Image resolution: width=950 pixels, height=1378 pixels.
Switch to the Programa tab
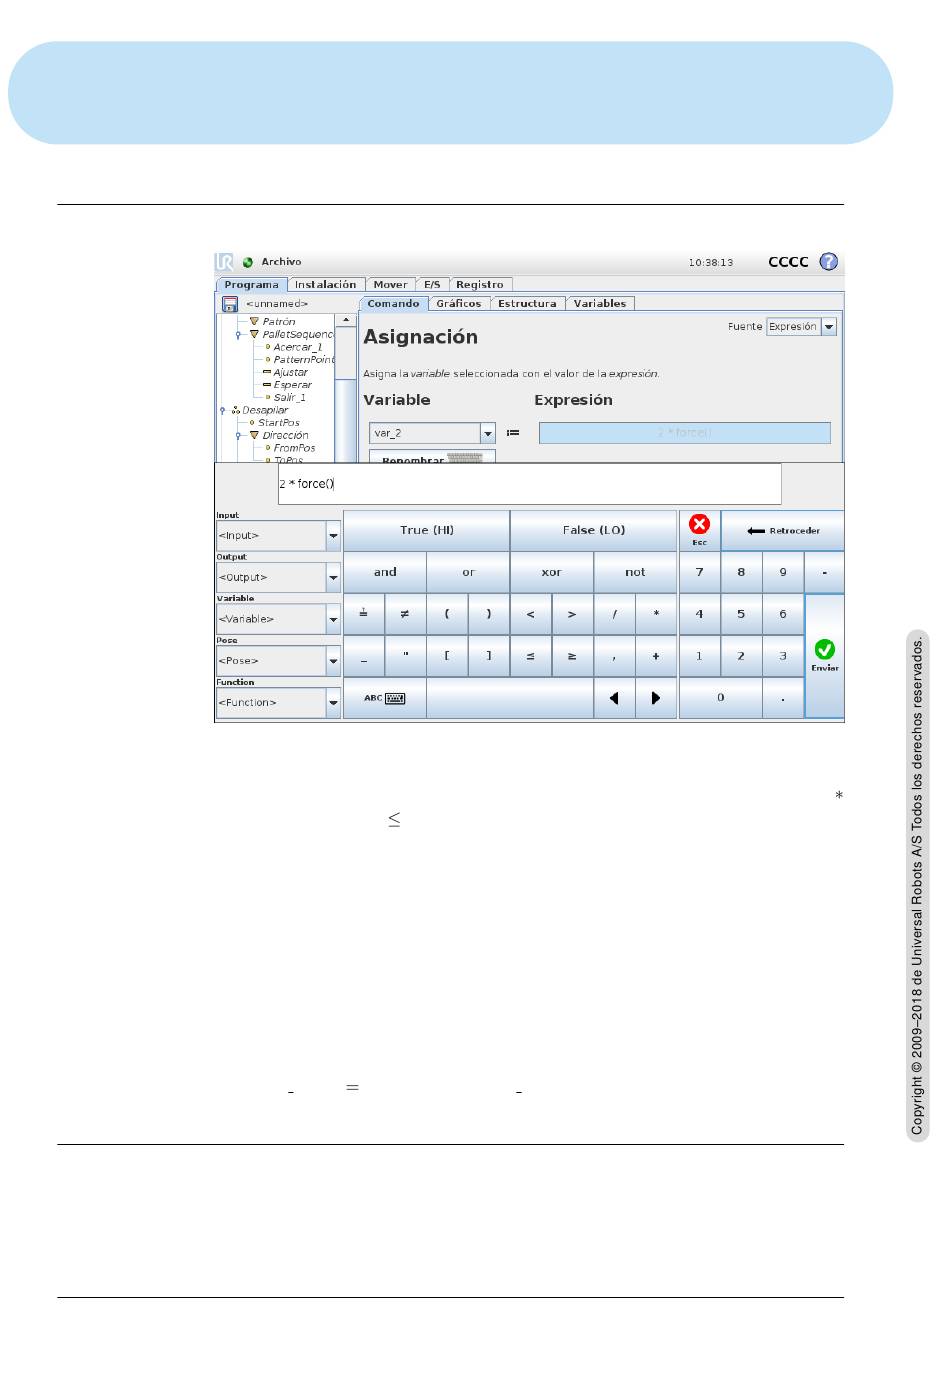point(251,285)
